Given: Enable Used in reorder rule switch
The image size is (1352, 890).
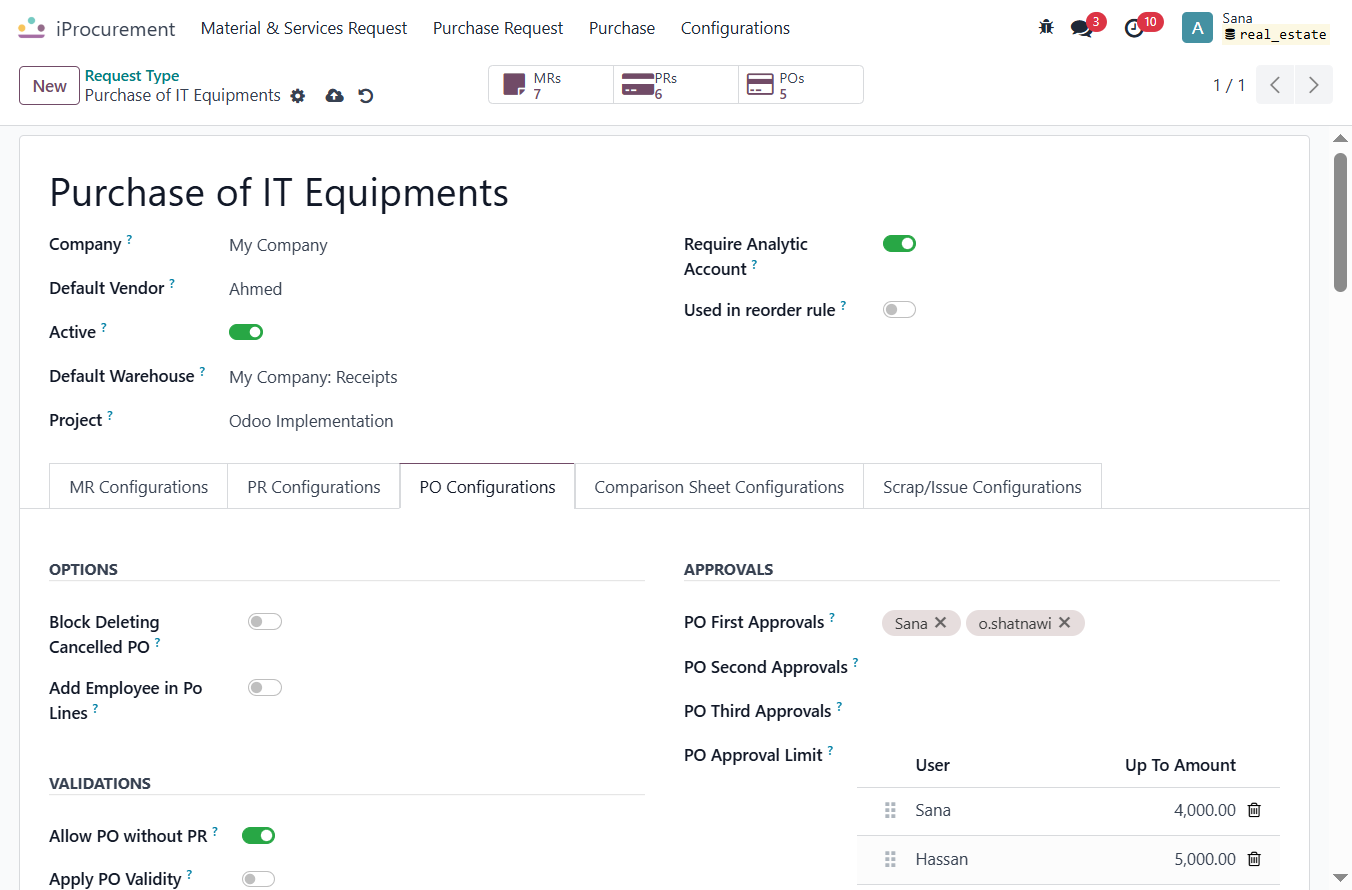Looking at the screenshot, I should pyautogui.click(x=899, y=309).
